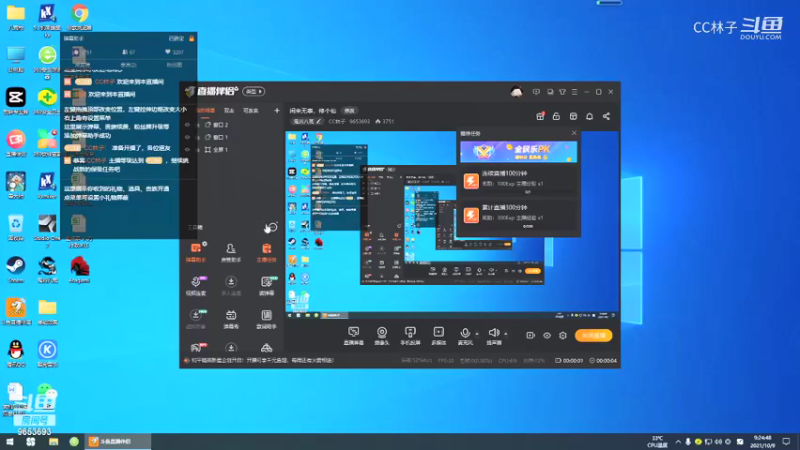Select the 全屏 1 source row
This screenshot has height=450, width=800.
pyautogui.click(x=234, y=149)
